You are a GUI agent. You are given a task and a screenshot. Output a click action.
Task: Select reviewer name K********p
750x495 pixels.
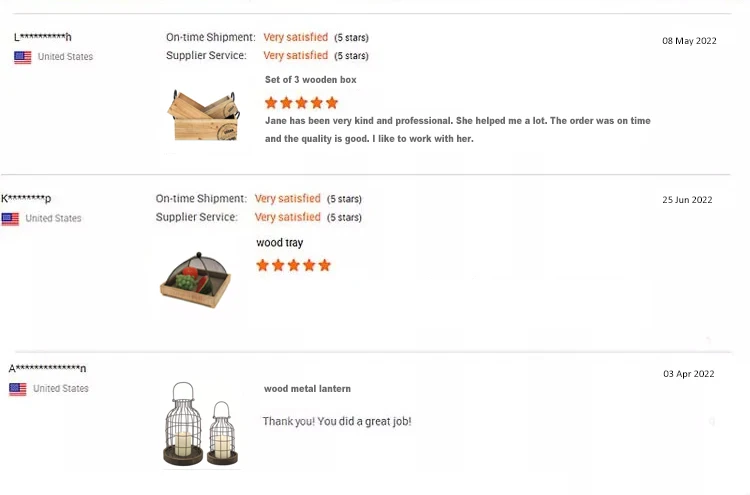(x=26, y=199)
